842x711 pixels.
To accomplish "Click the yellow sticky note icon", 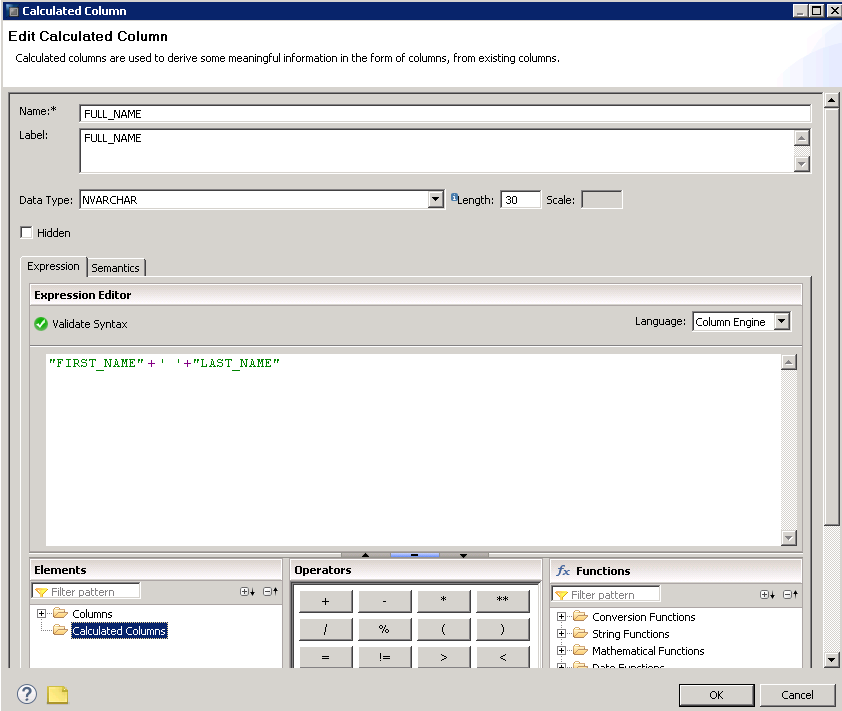I will click(57, 694).
